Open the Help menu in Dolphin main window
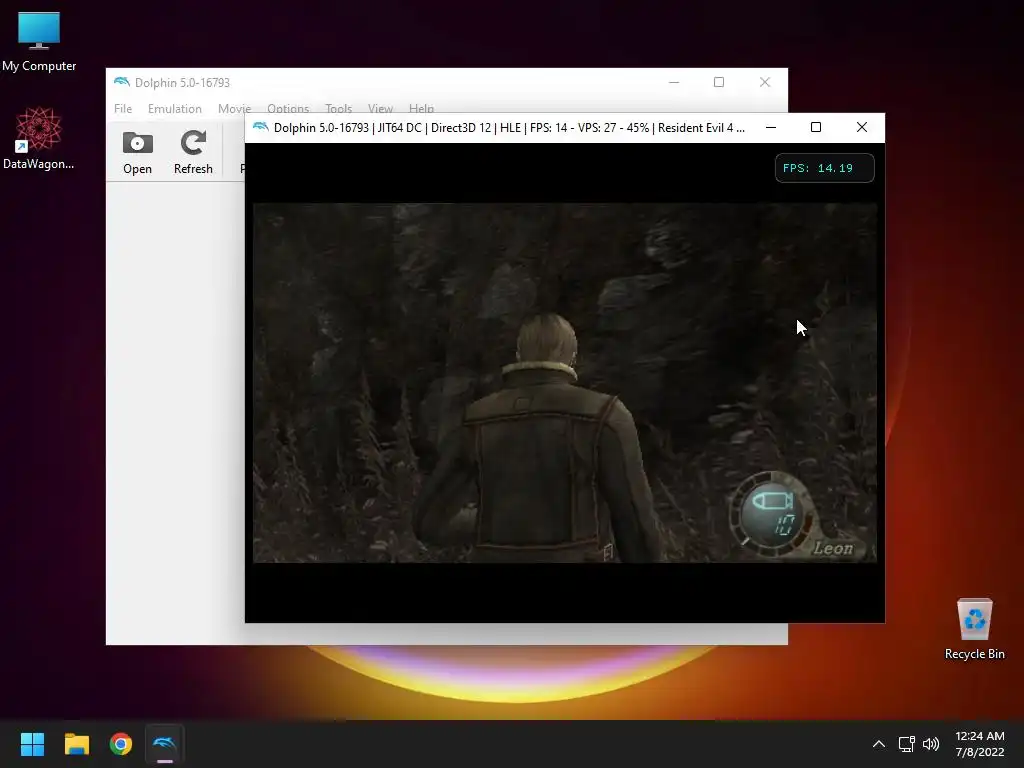Image resolution: width=1024 pixels, height=768 pixels. point(421,108)
